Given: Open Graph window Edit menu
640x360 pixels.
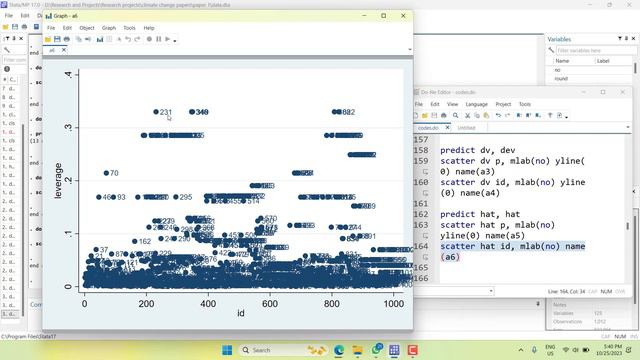Looking at the screenshot, I should click(67, 28).
